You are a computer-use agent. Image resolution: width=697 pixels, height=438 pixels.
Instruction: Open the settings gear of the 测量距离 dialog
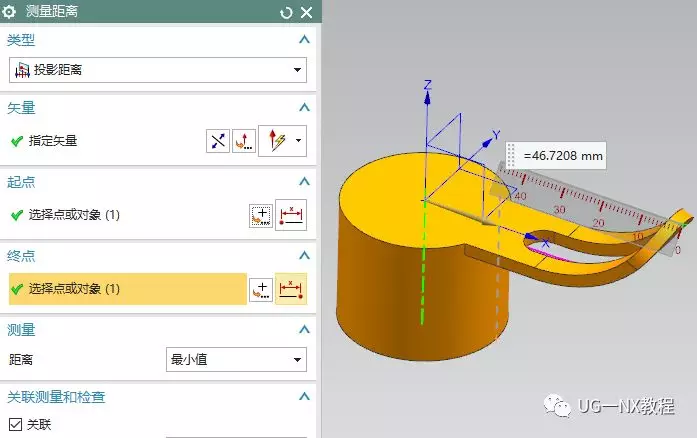[12, 12]
